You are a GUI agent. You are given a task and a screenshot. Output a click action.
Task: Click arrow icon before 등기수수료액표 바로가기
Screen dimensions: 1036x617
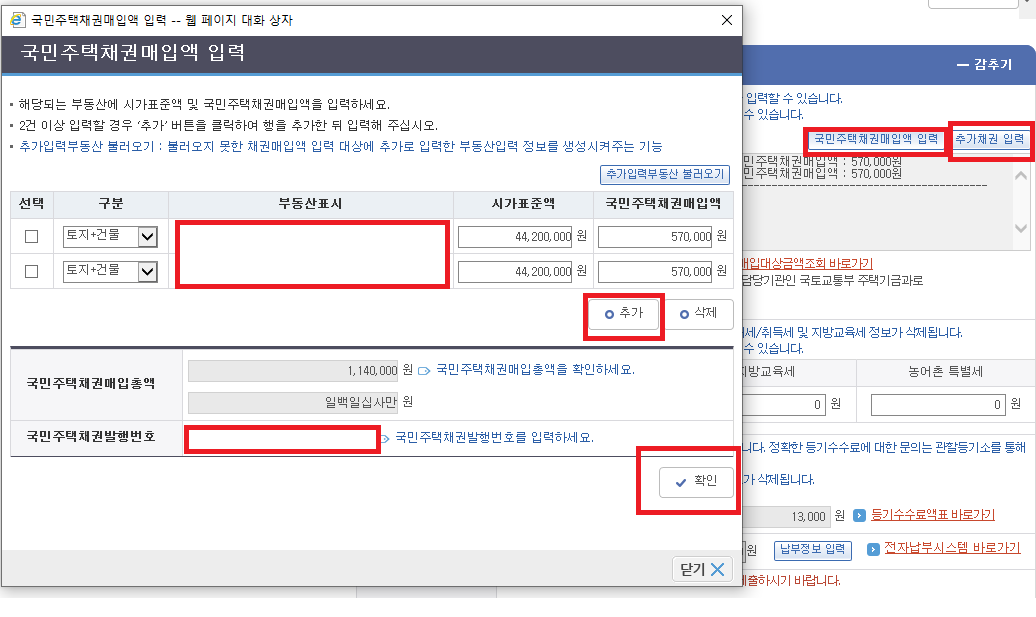click(858, 514)
